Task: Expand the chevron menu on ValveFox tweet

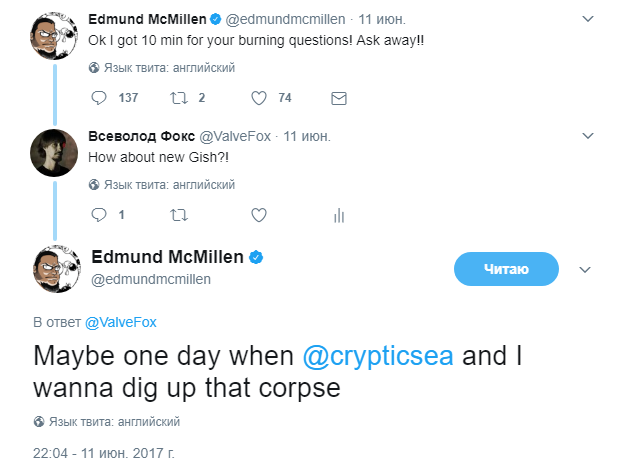Action: (588, 136)
